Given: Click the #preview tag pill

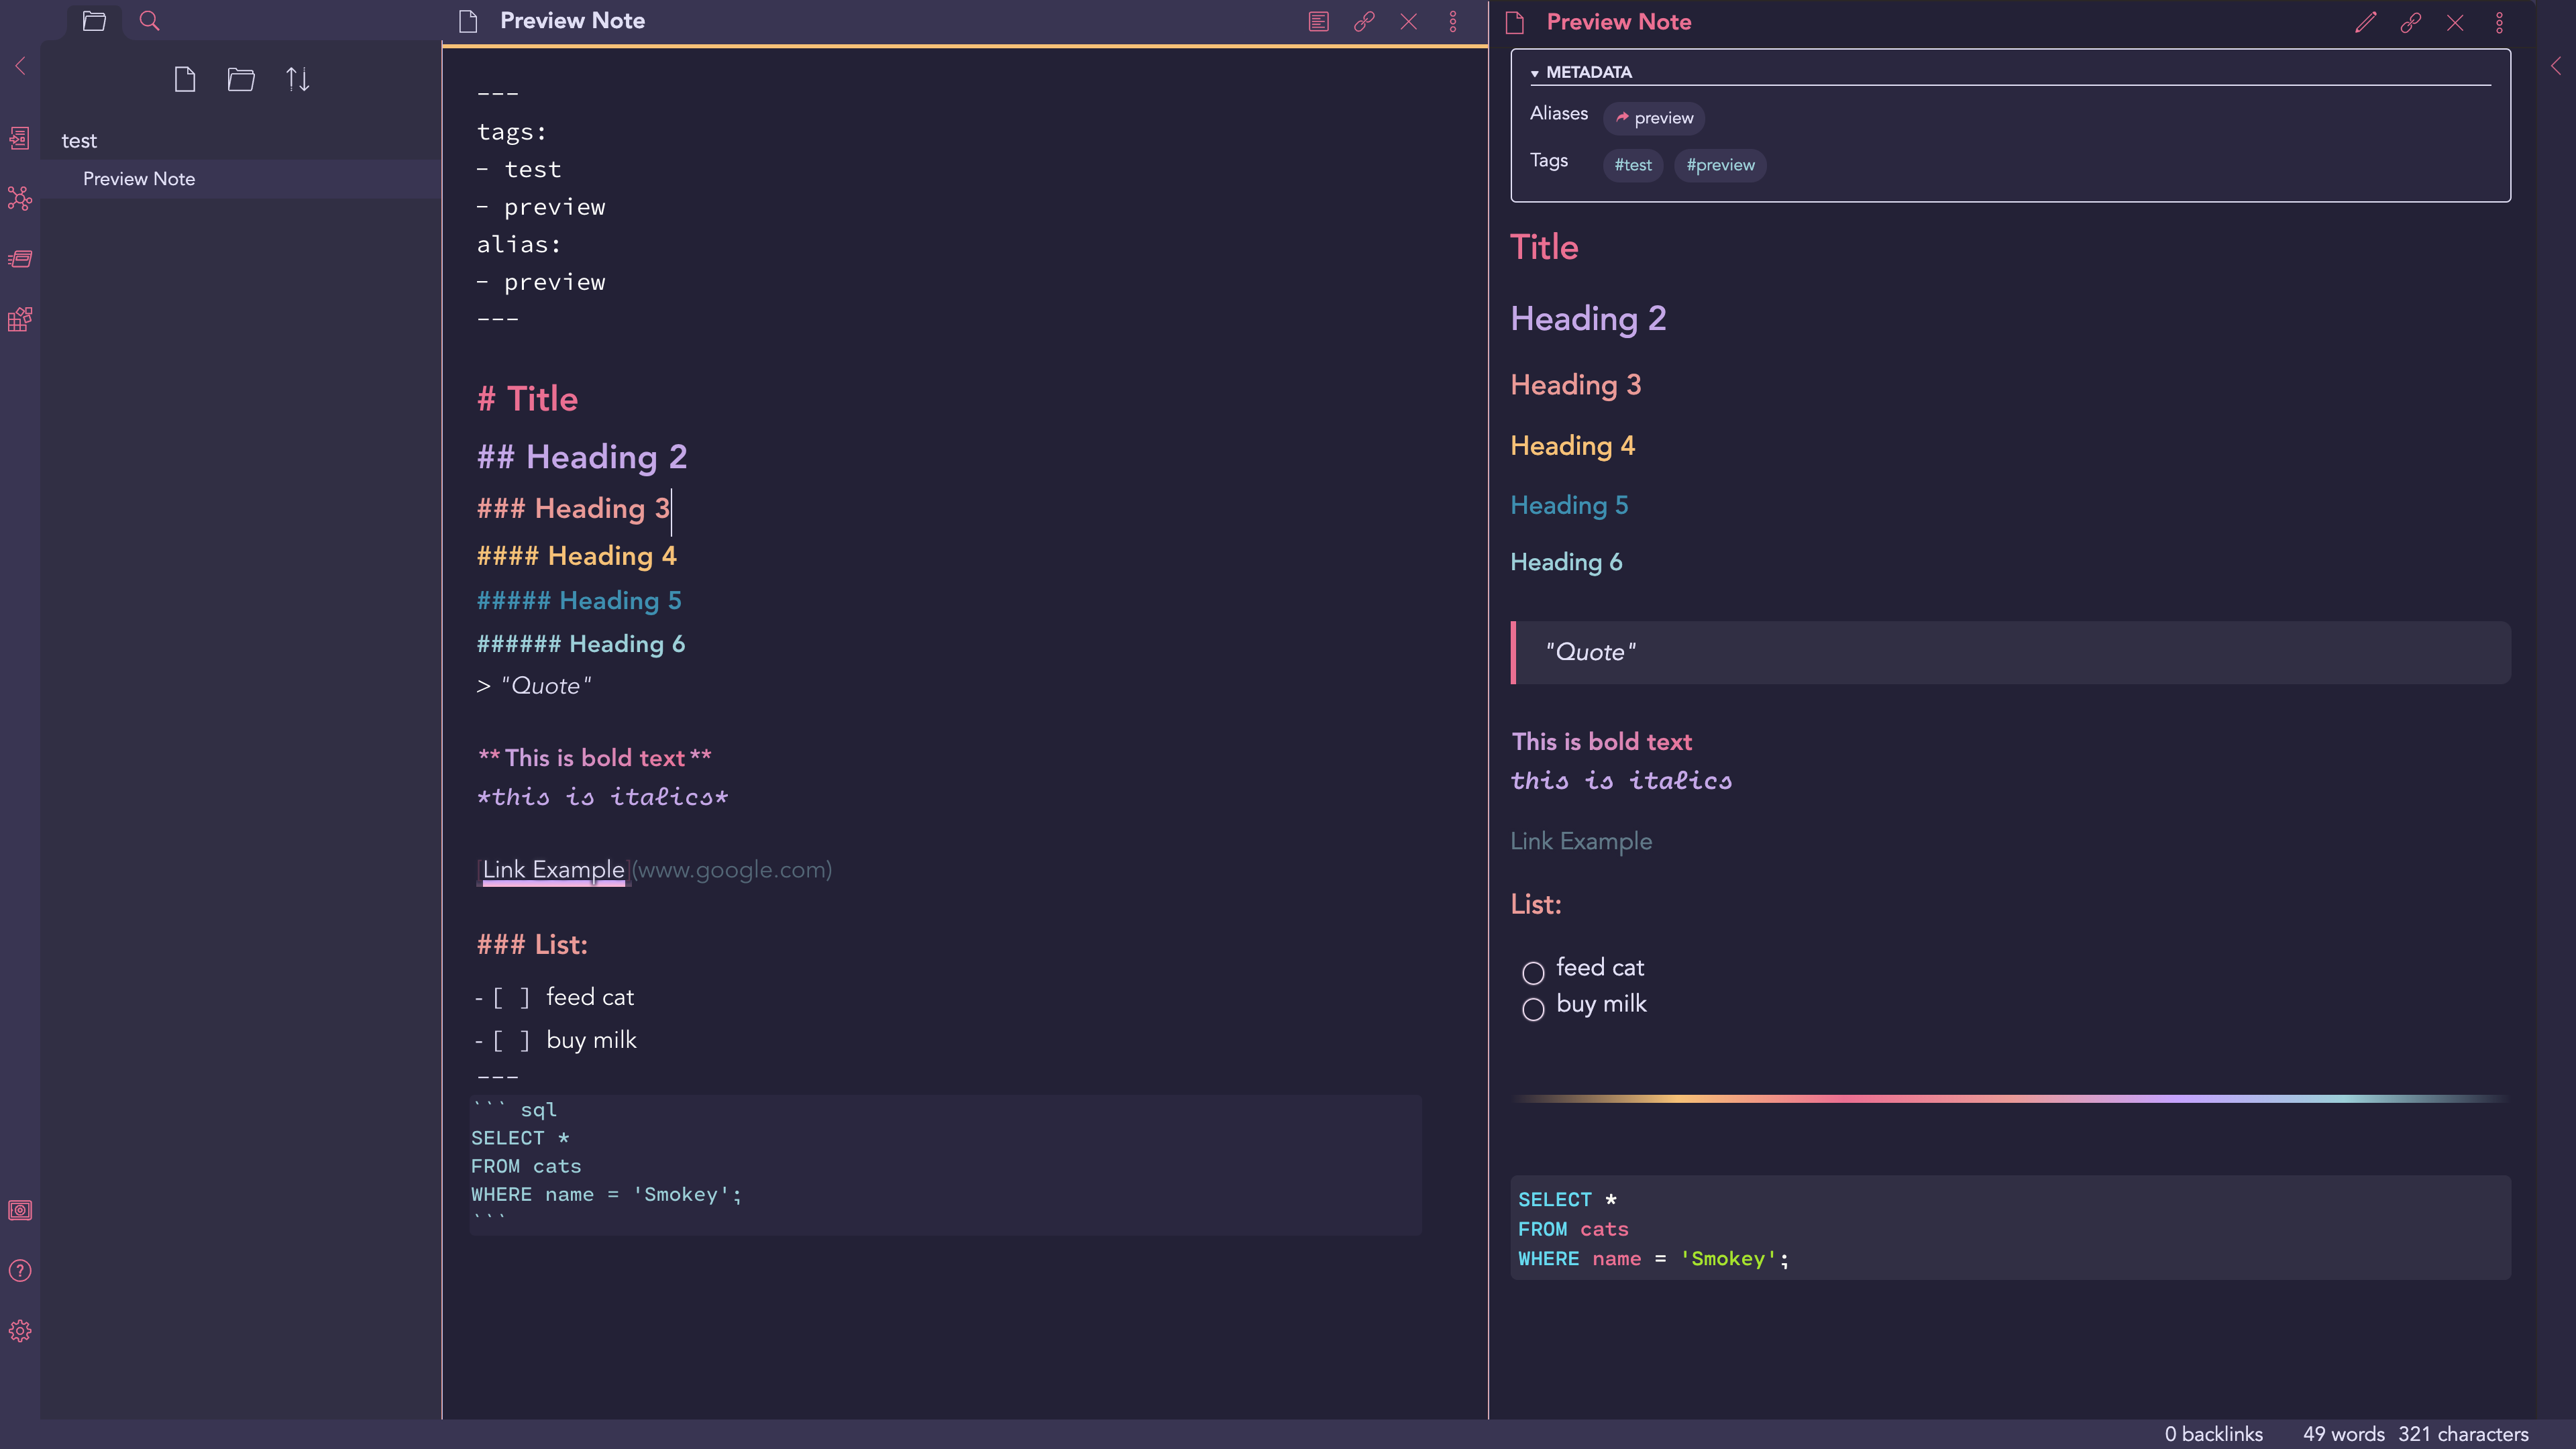Looking at the screenshot, I should click(x=1720, y=165).
